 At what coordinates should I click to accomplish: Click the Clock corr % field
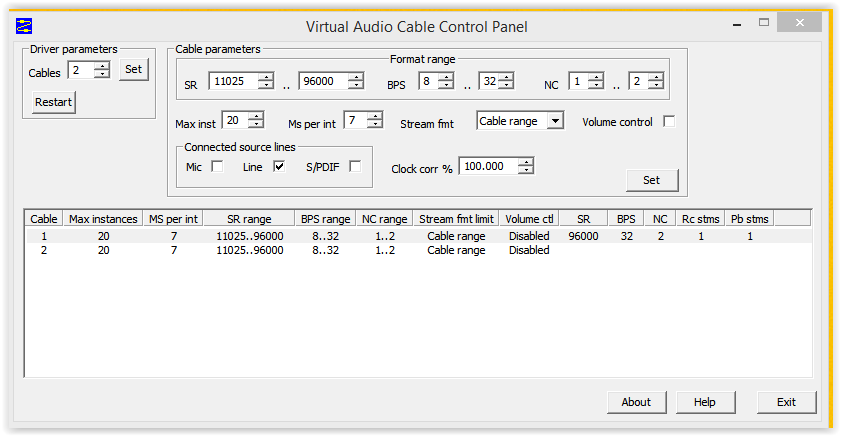point(489,166)
